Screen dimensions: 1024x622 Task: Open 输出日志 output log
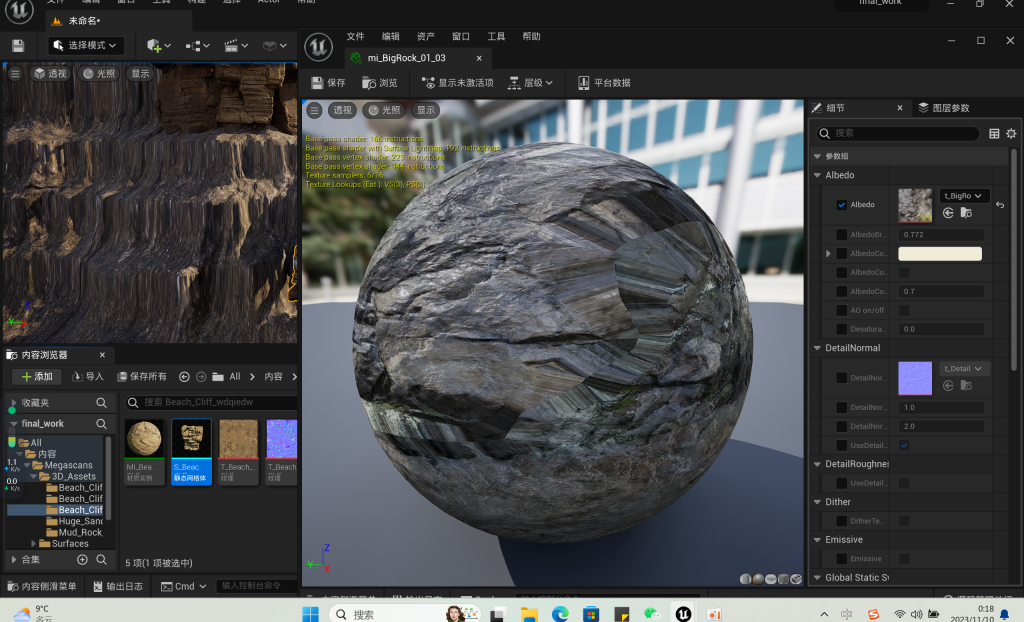[118, 587]
